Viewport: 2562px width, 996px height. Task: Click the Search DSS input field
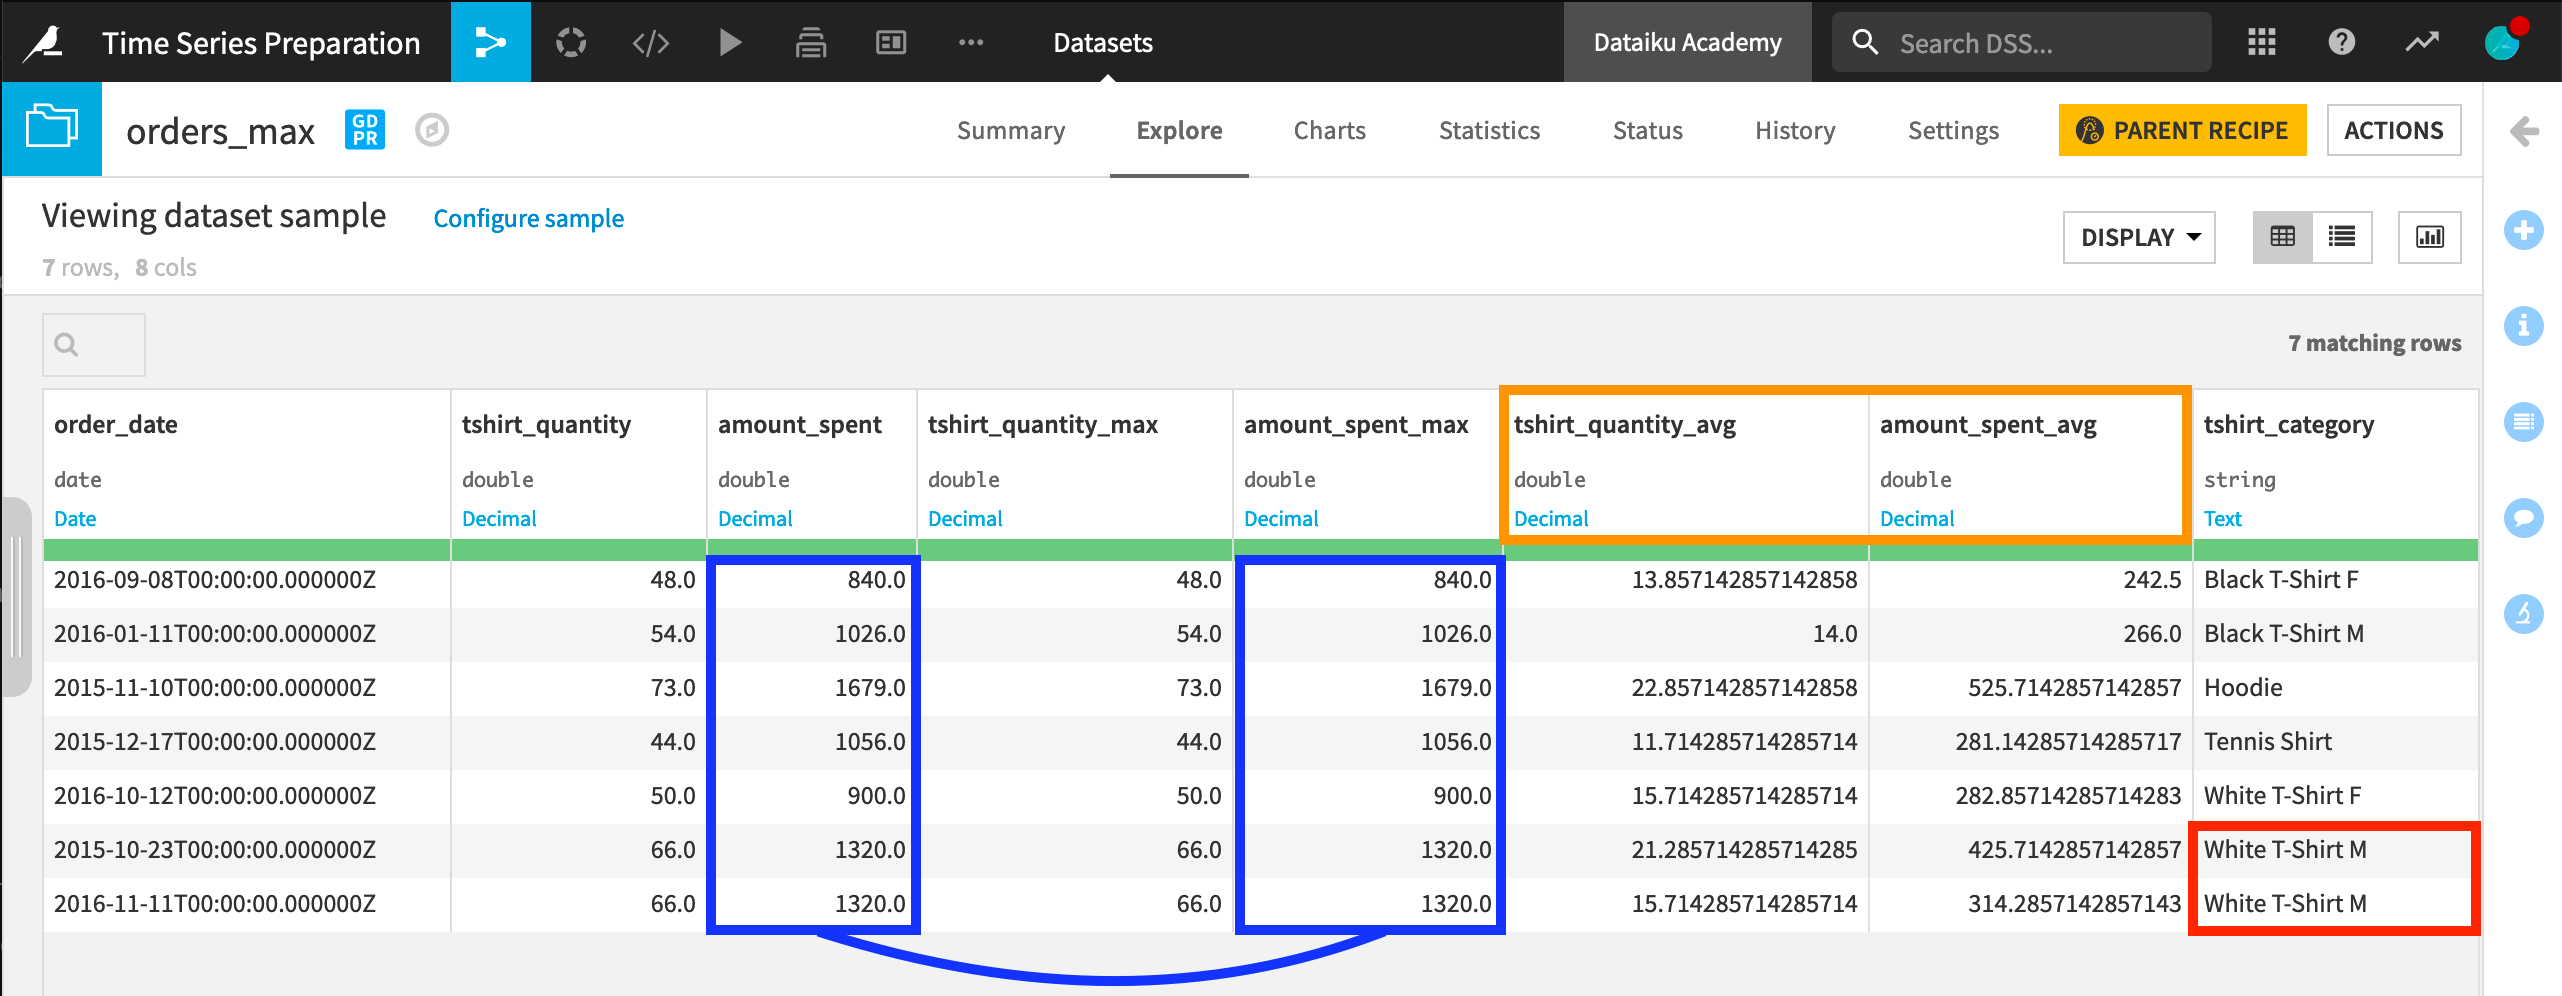[2040, 43]
